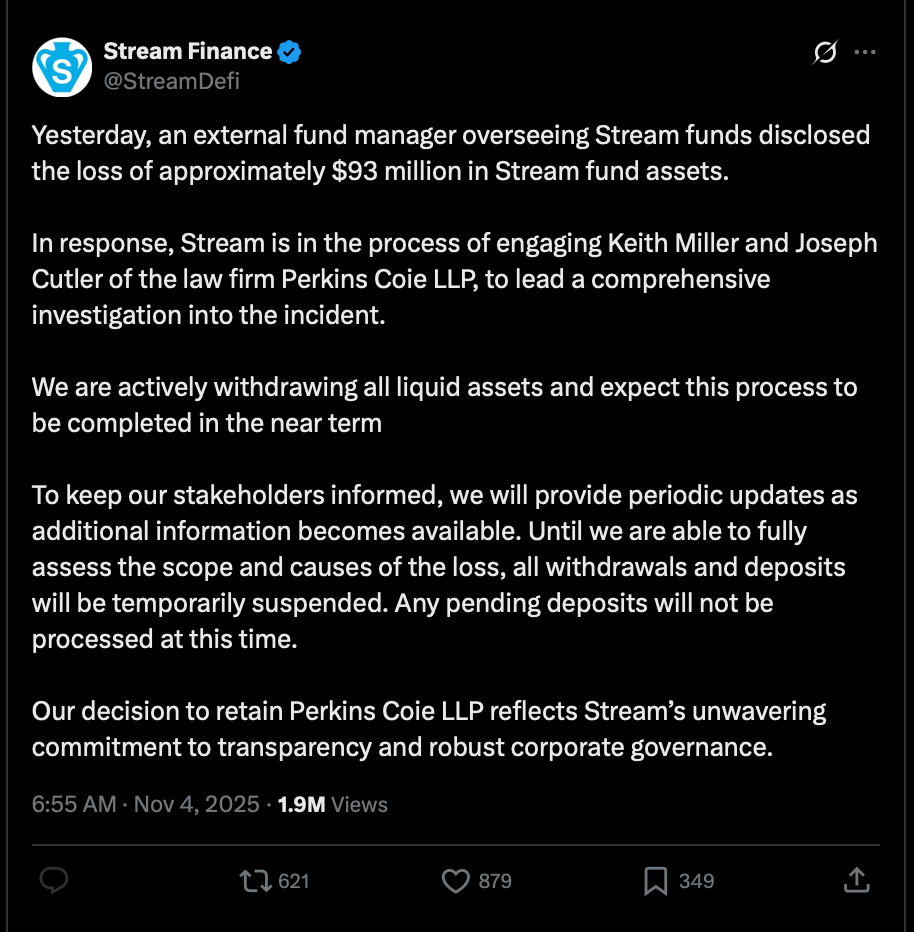
Task: Bookmark the post with bookmark icon
Action: pyautogui.click(x=656, y=880)
